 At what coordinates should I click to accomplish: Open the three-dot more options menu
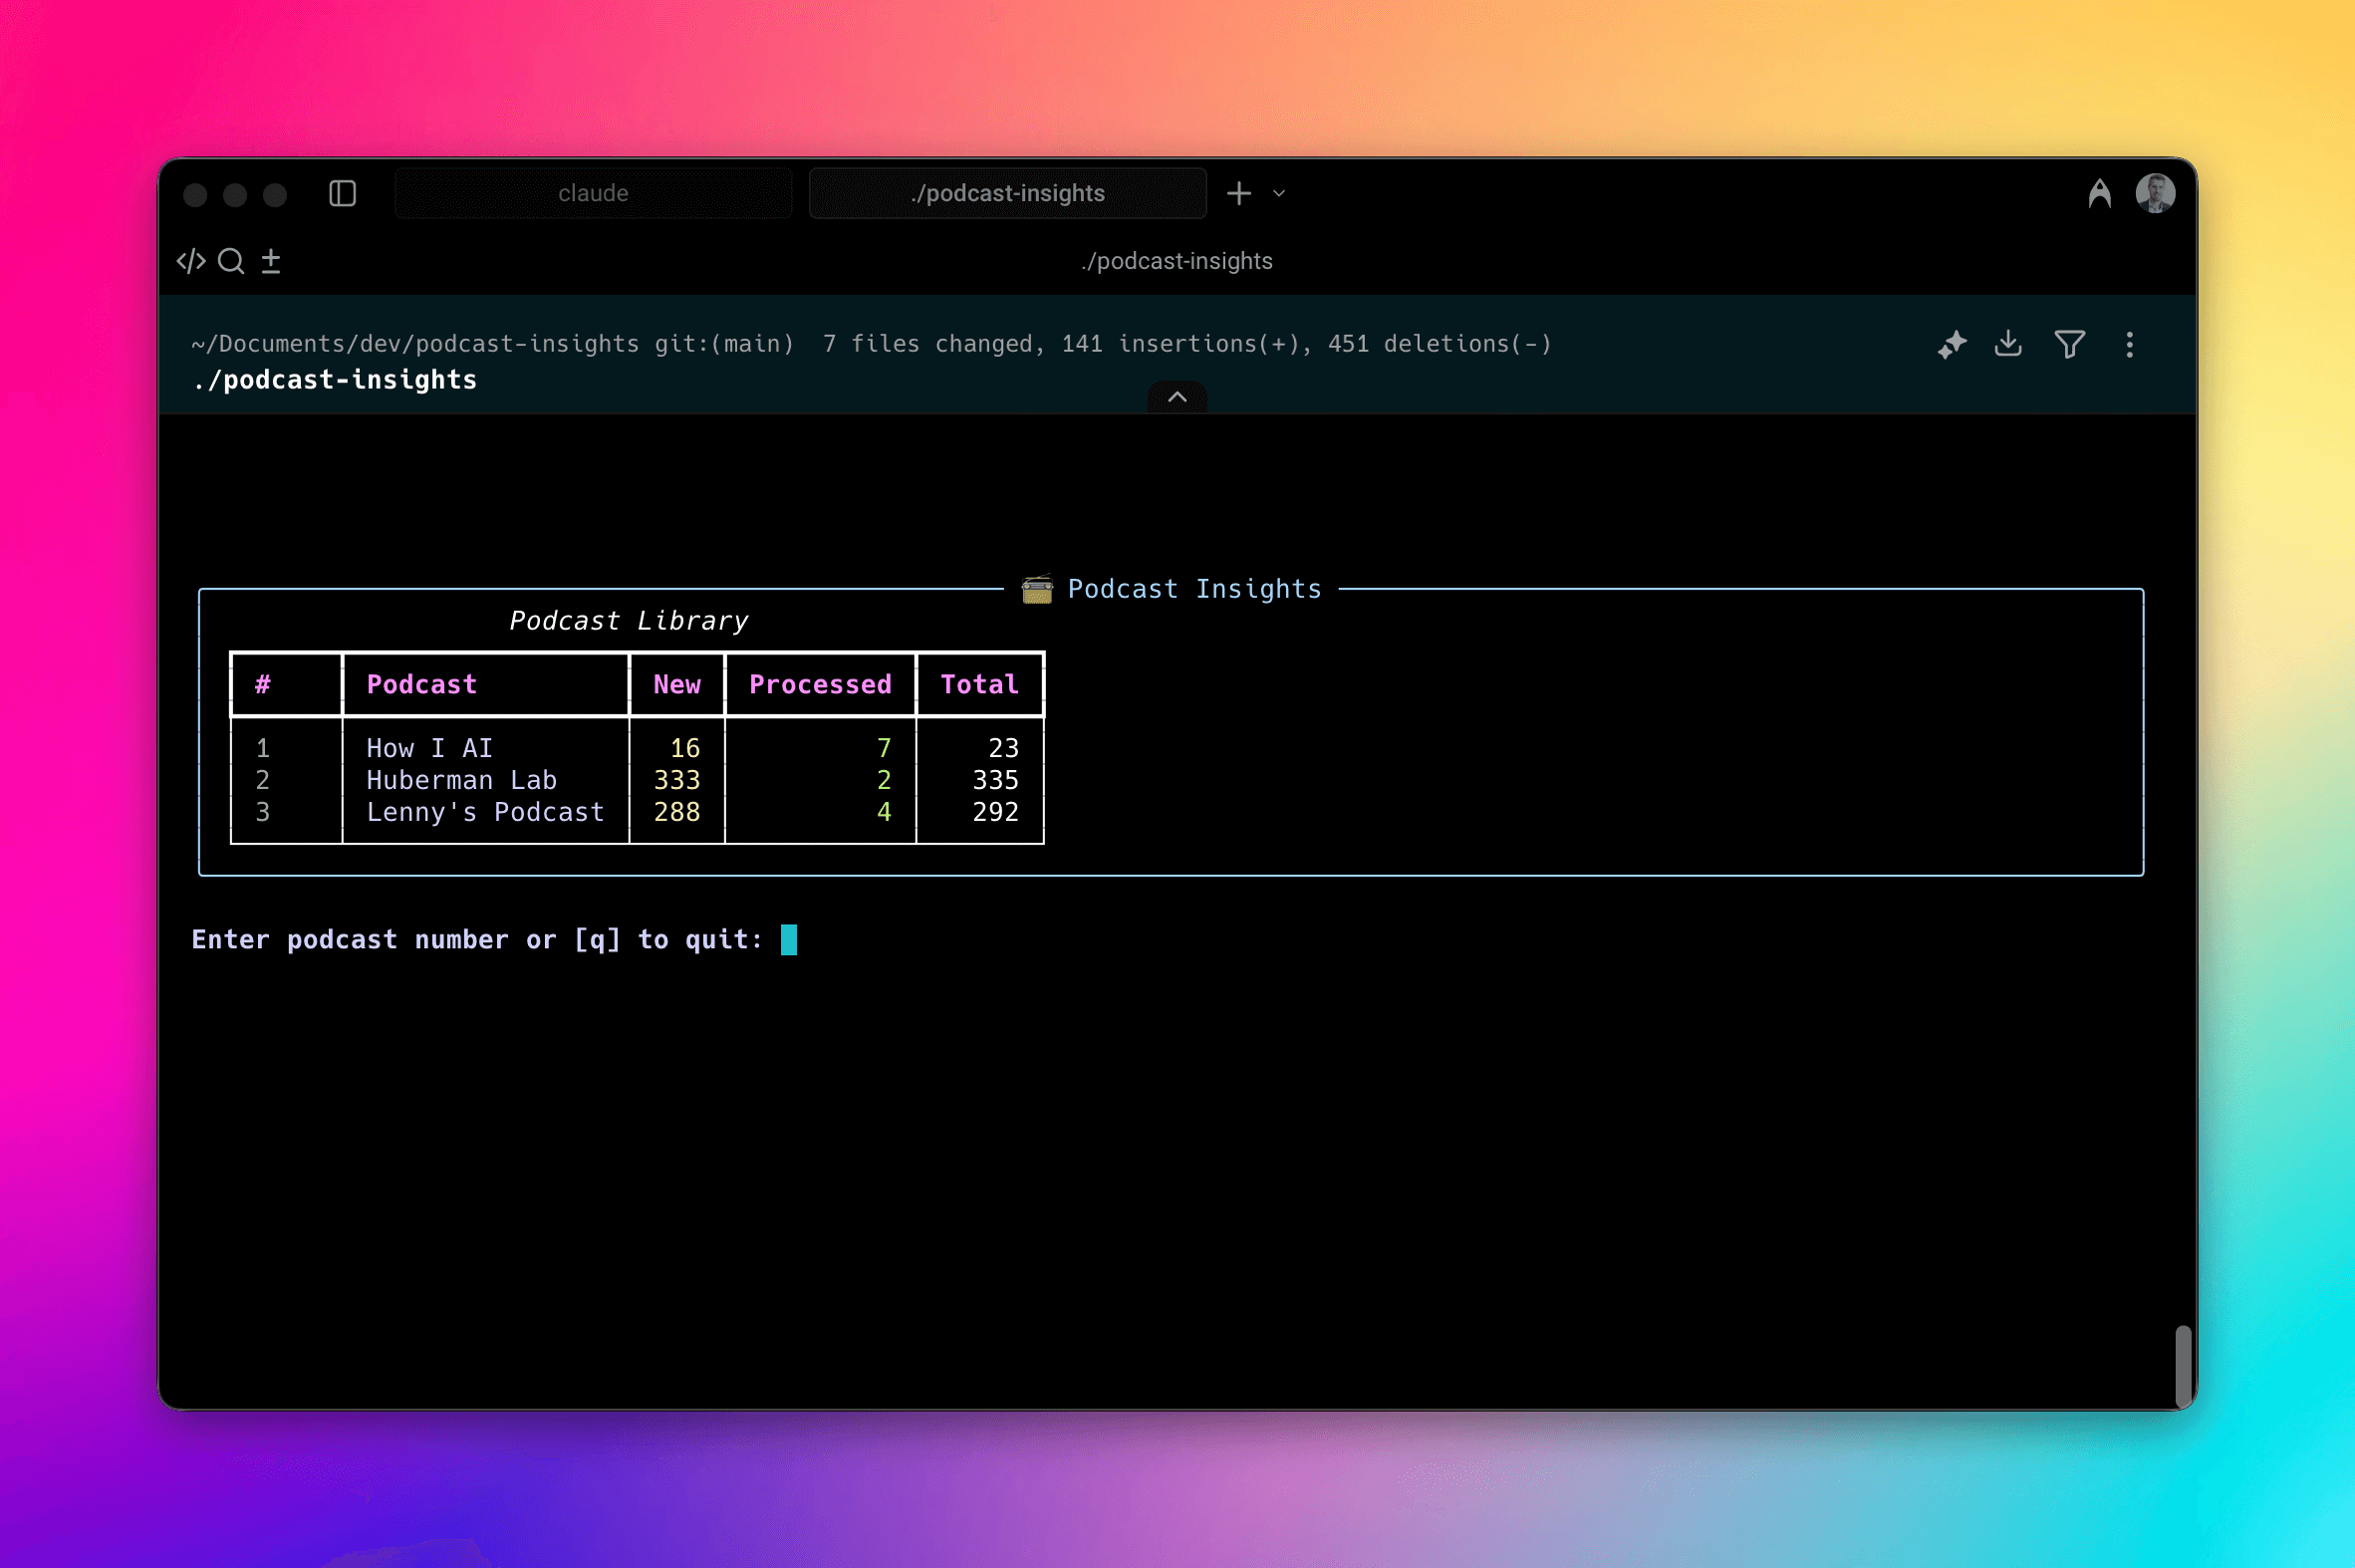pos(2129,345)
